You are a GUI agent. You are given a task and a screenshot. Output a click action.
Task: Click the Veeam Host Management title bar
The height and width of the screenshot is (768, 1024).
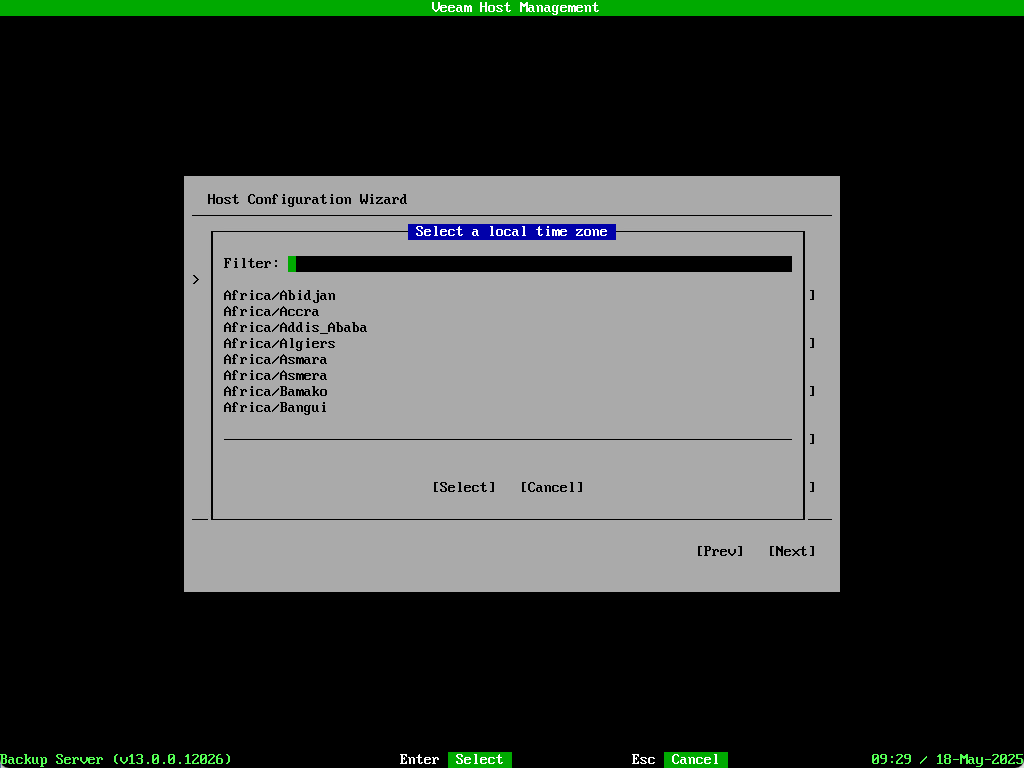point(512,8)
